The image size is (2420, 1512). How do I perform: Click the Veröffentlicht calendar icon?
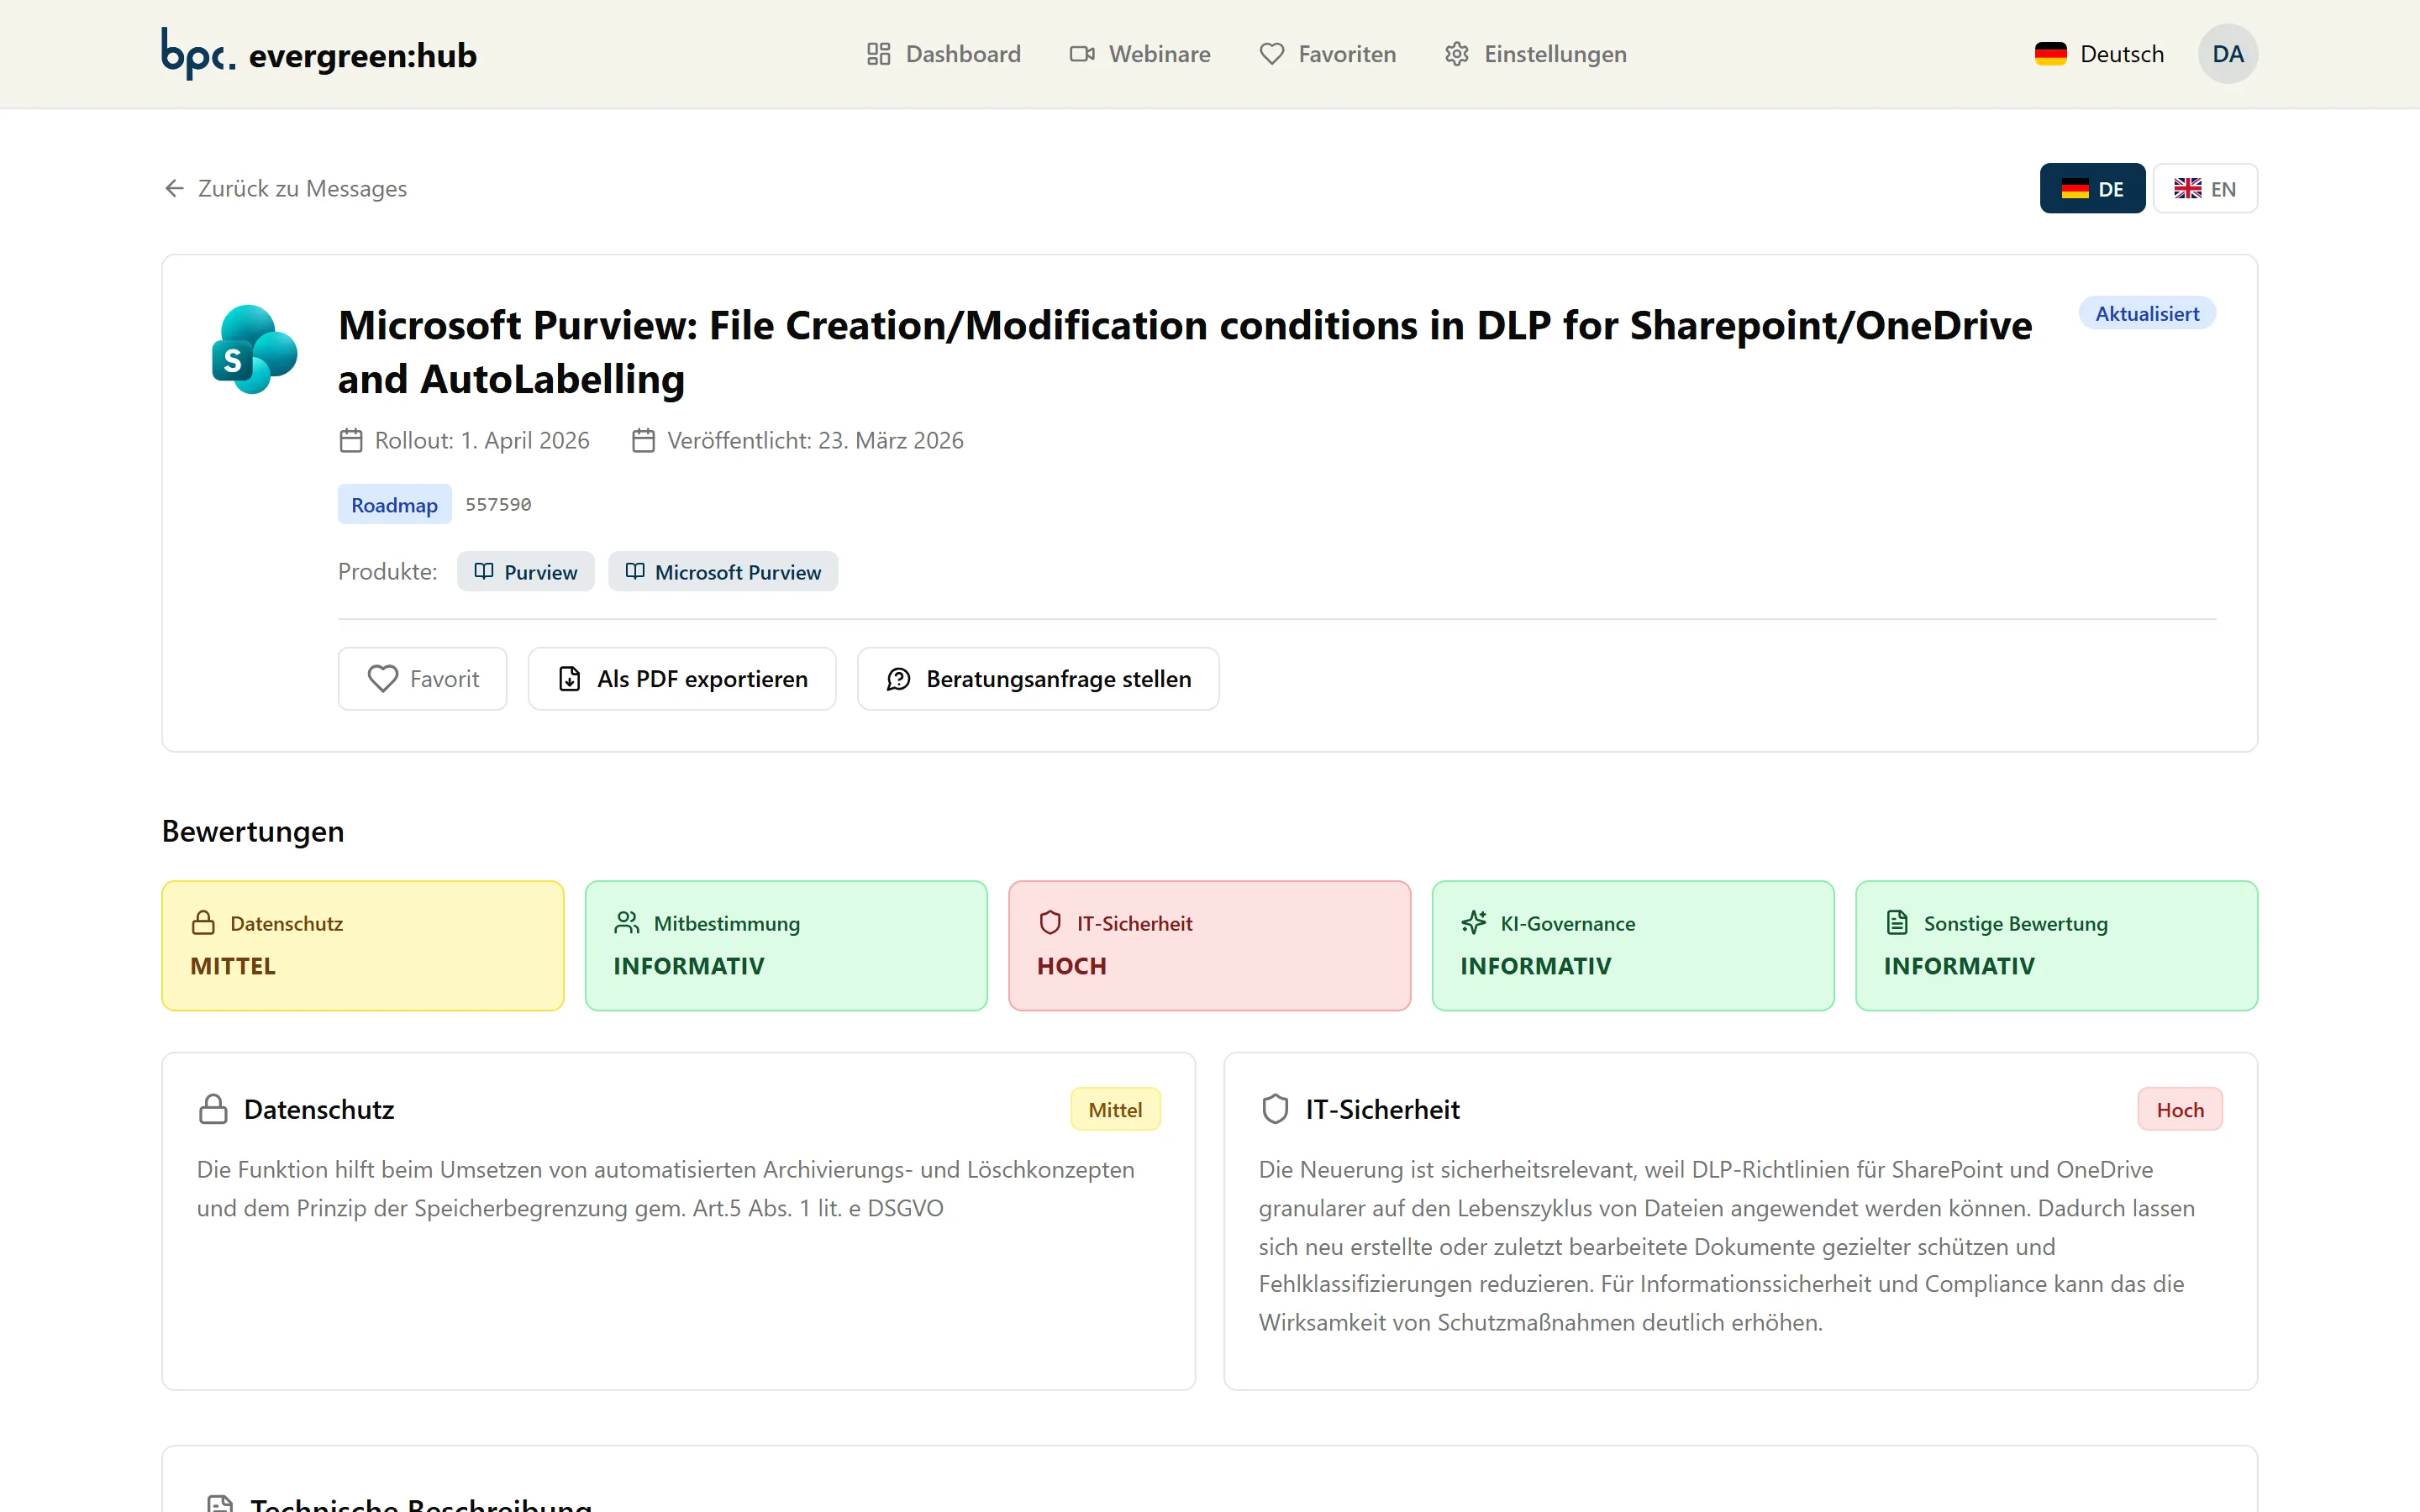point(643,440)
